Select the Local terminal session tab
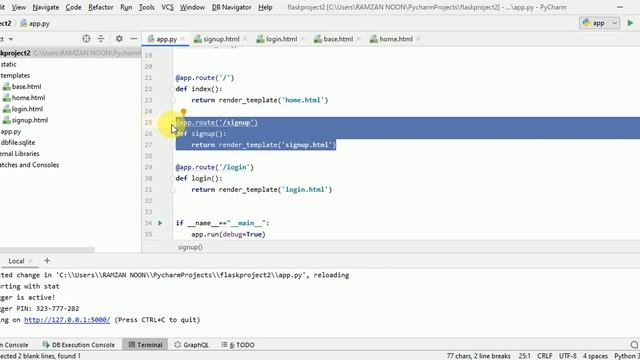This screenshot has width=640, height=360. point(16,261)
